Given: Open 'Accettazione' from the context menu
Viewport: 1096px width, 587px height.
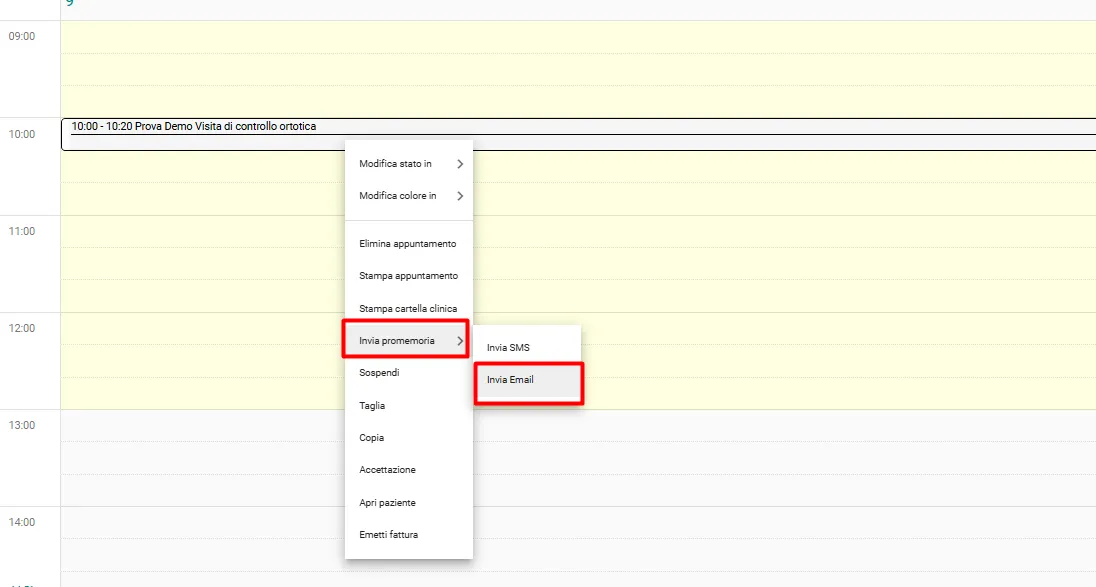Looking at the screenshot, I should (x=387, y=470).
